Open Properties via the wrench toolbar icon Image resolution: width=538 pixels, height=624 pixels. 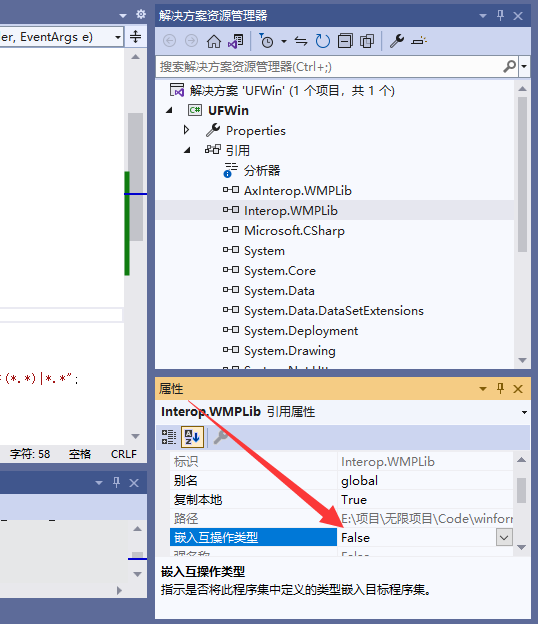point(396,41)
